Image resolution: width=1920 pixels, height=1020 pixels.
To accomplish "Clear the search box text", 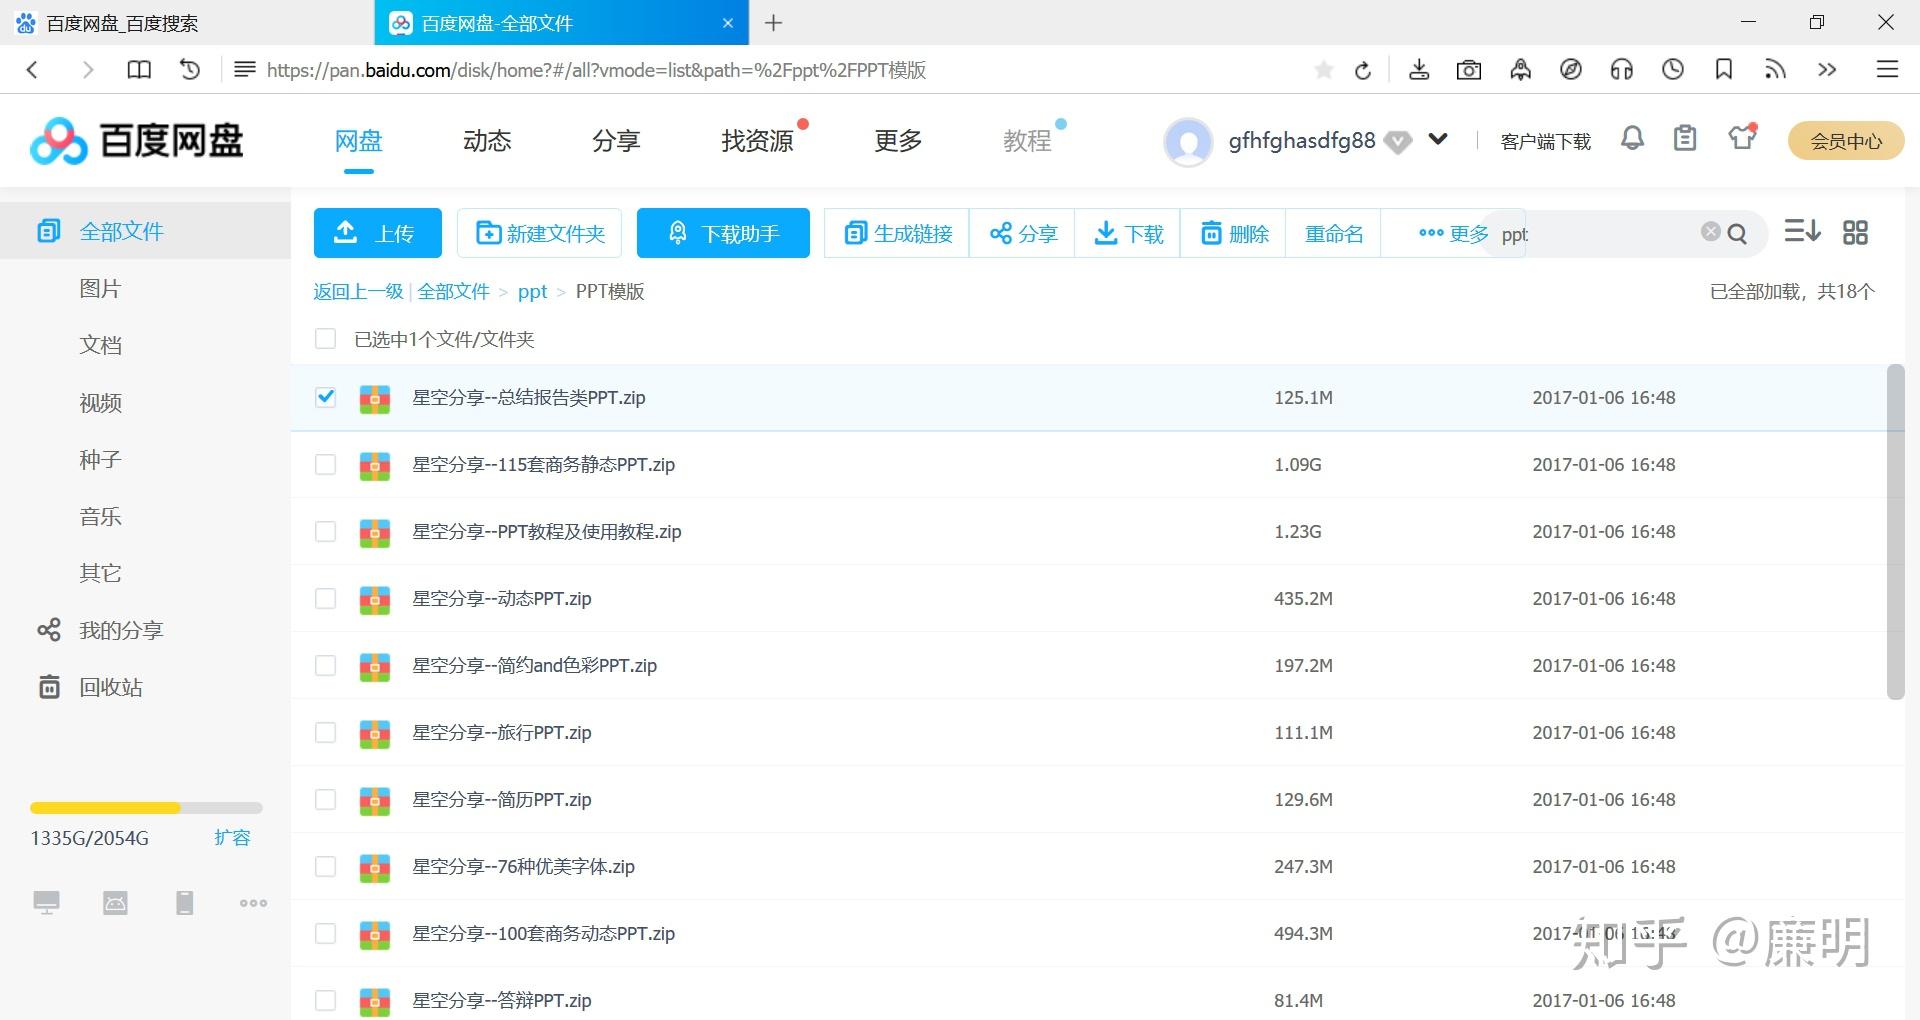I will click(1711, 232).
